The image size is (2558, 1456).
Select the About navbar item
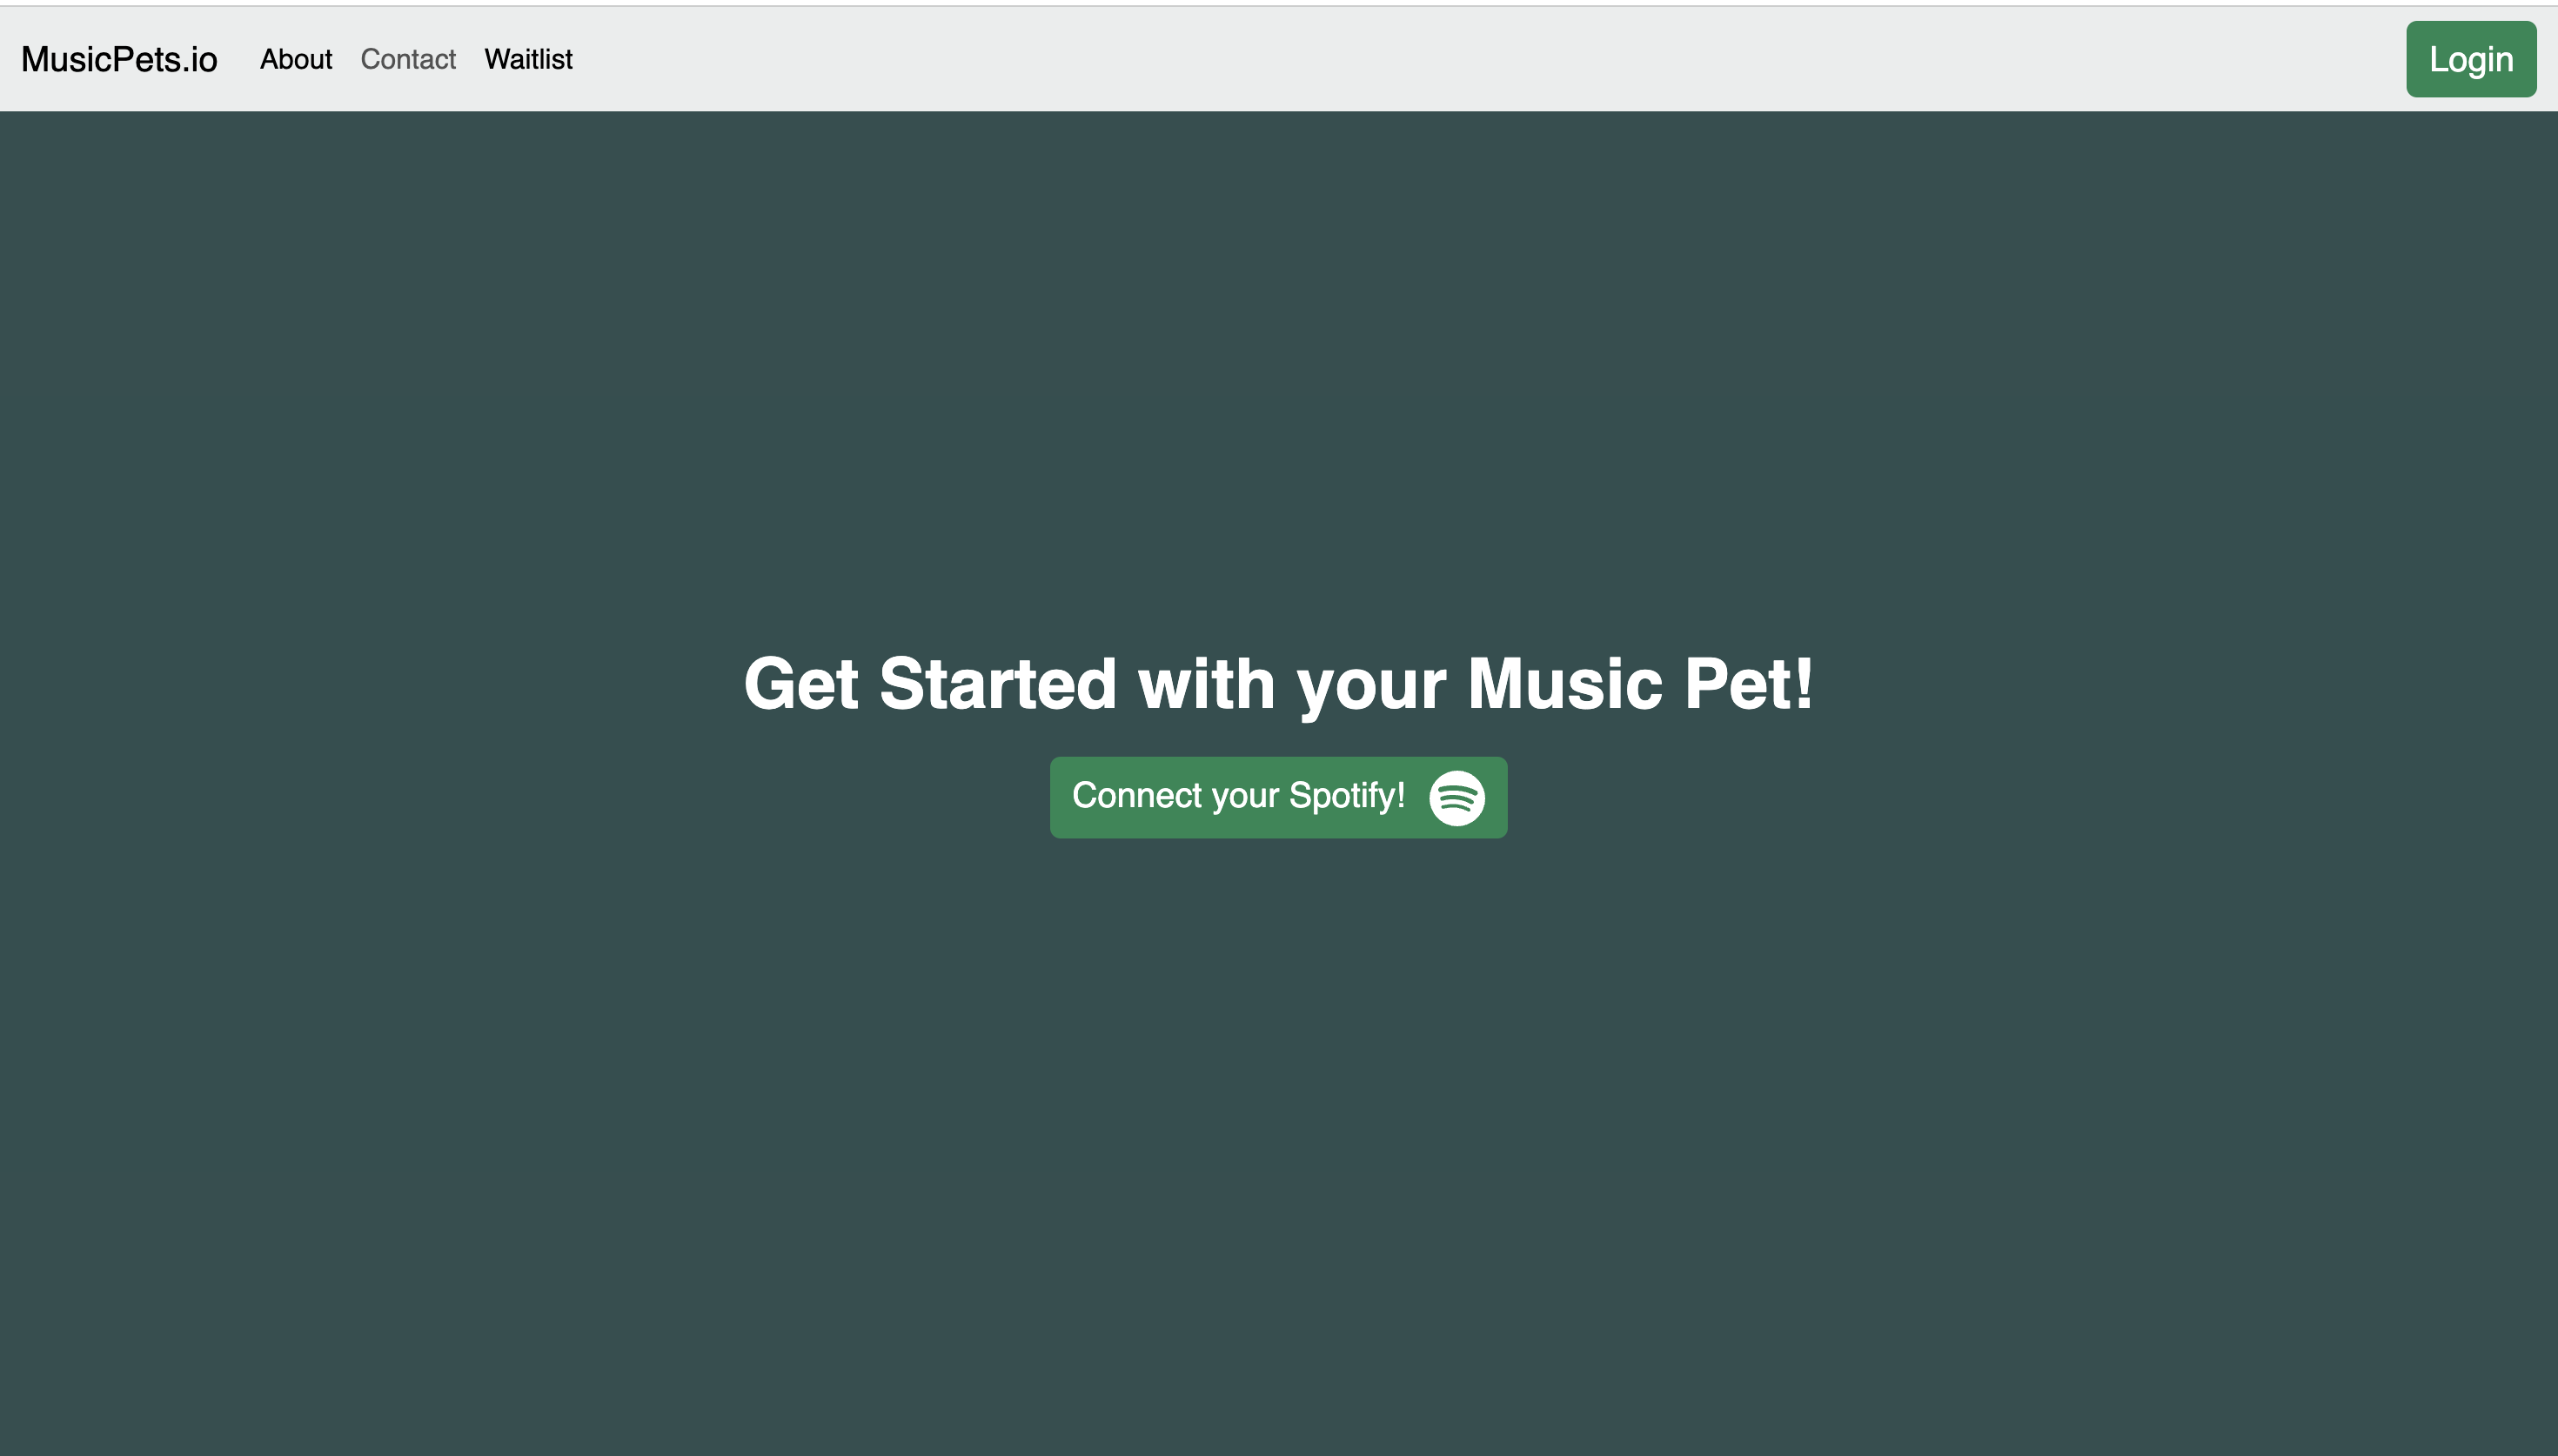pos(296,59)
